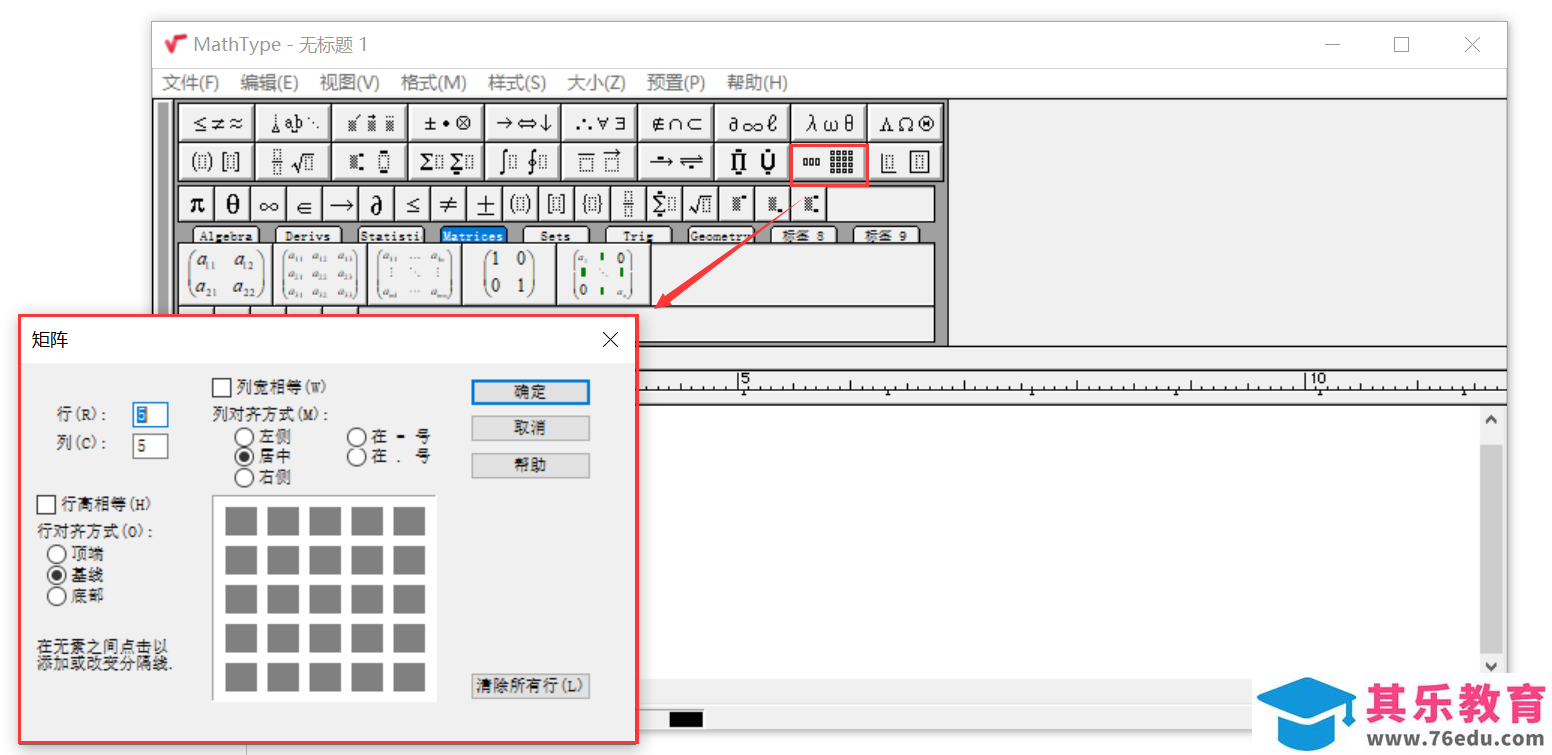Select 左侧 column alignment
Image resolution: width=1552 pixels, height=755 pixels.
(244, 437)
